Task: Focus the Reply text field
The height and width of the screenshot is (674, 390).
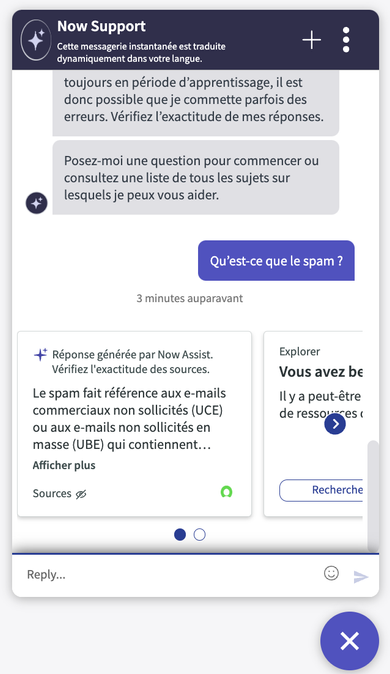Action: (172, 574)
